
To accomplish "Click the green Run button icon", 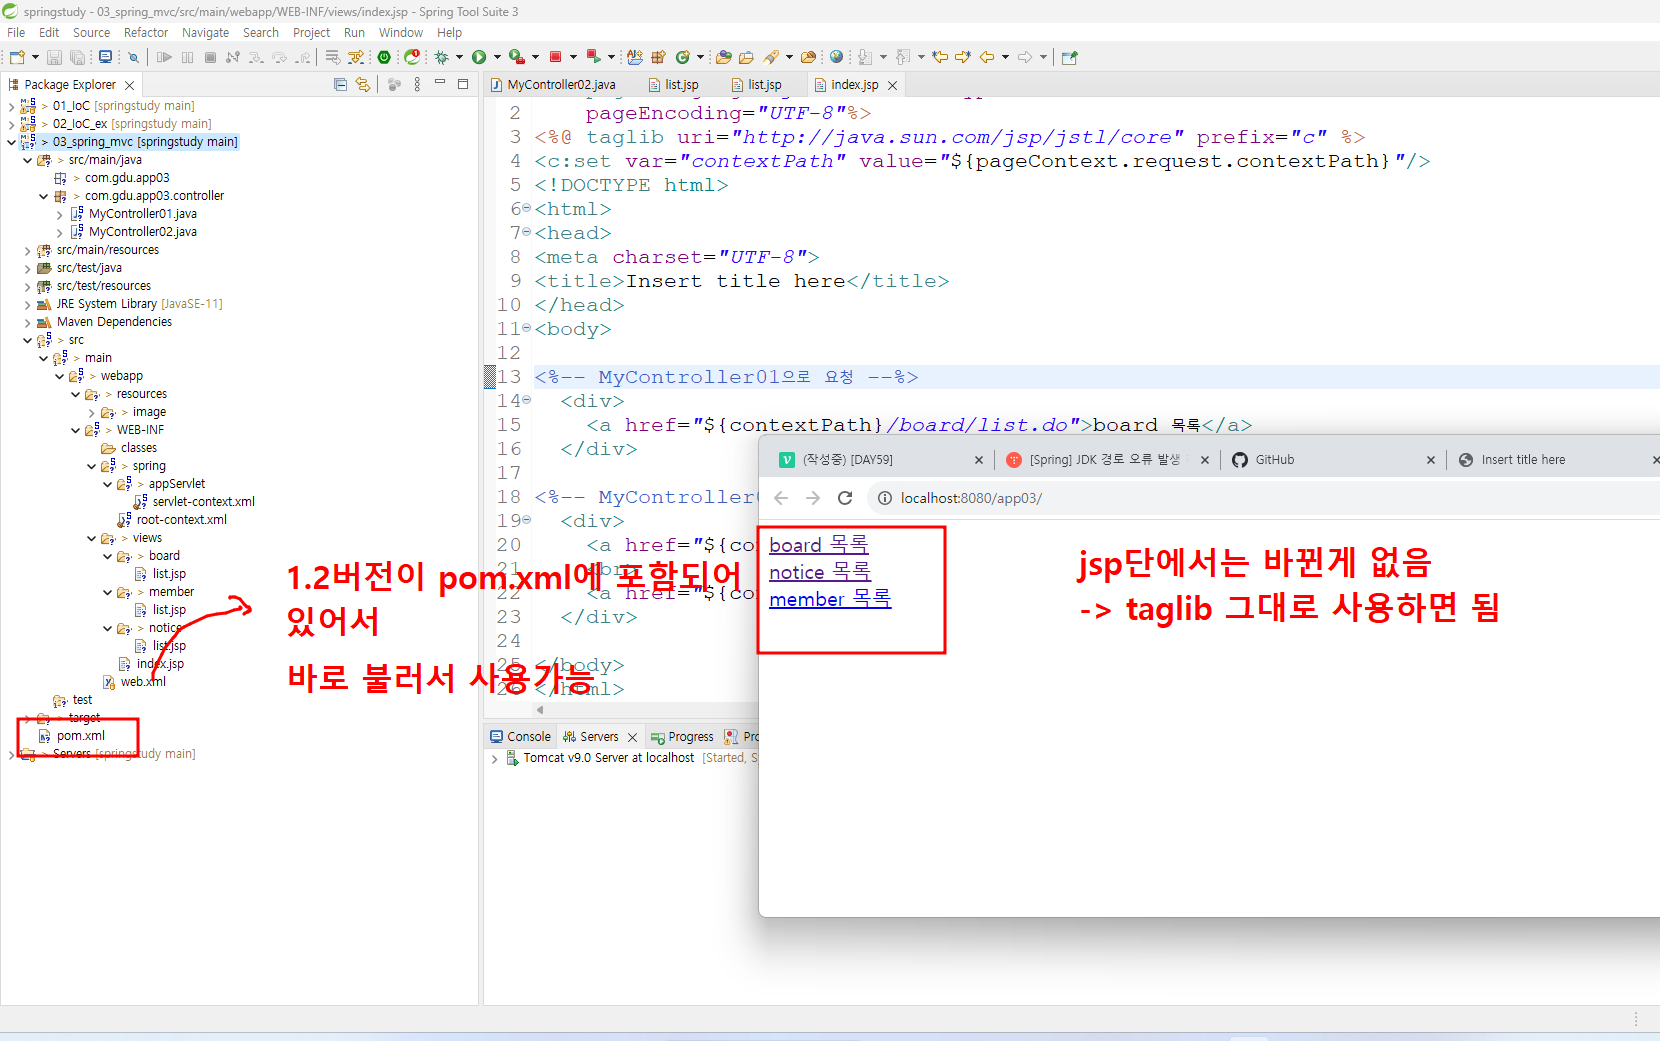I will coord(479,57).
